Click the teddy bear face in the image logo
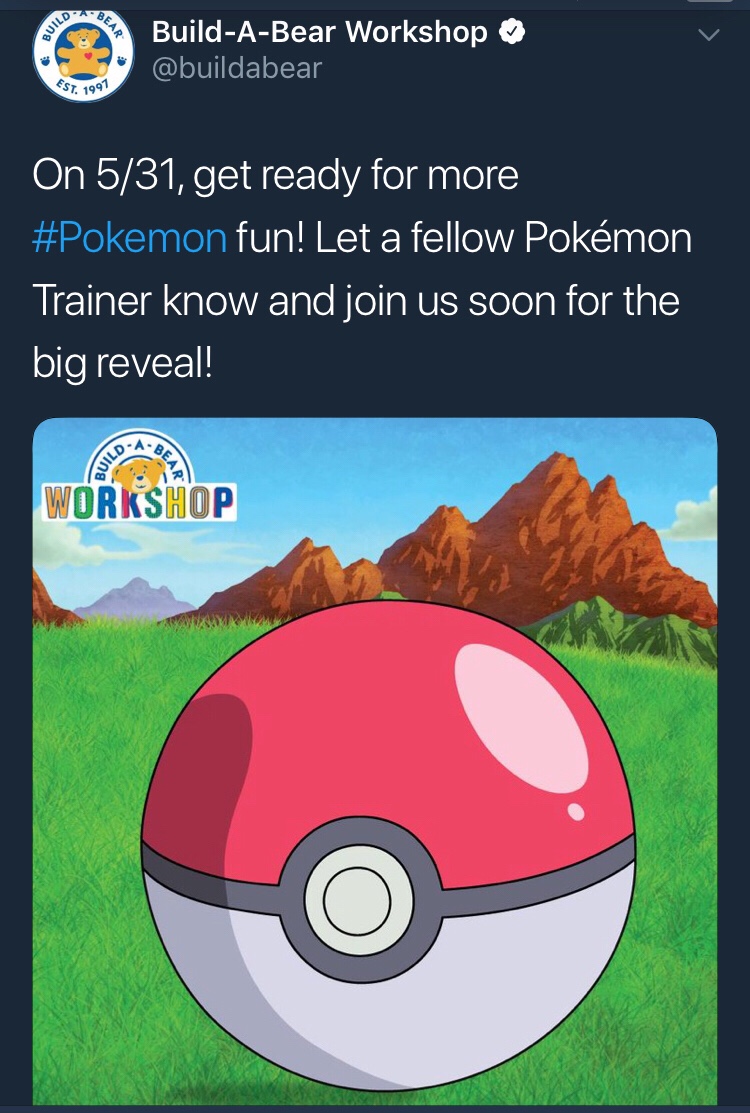This screenshot has height=1113, width=750. (139, 474)
